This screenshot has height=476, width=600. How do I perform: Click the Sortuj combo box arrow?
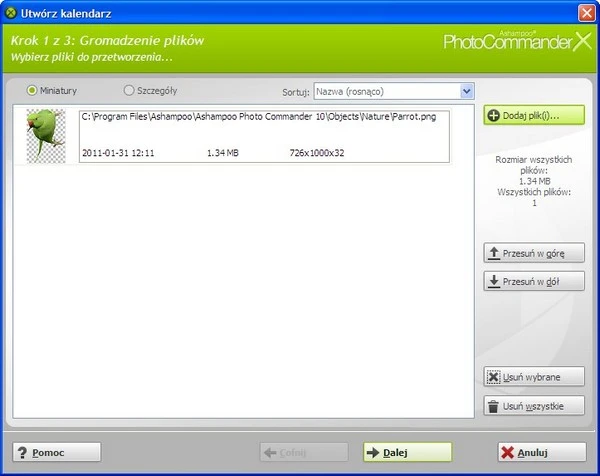pyautogui.click(x=466, y=91)
